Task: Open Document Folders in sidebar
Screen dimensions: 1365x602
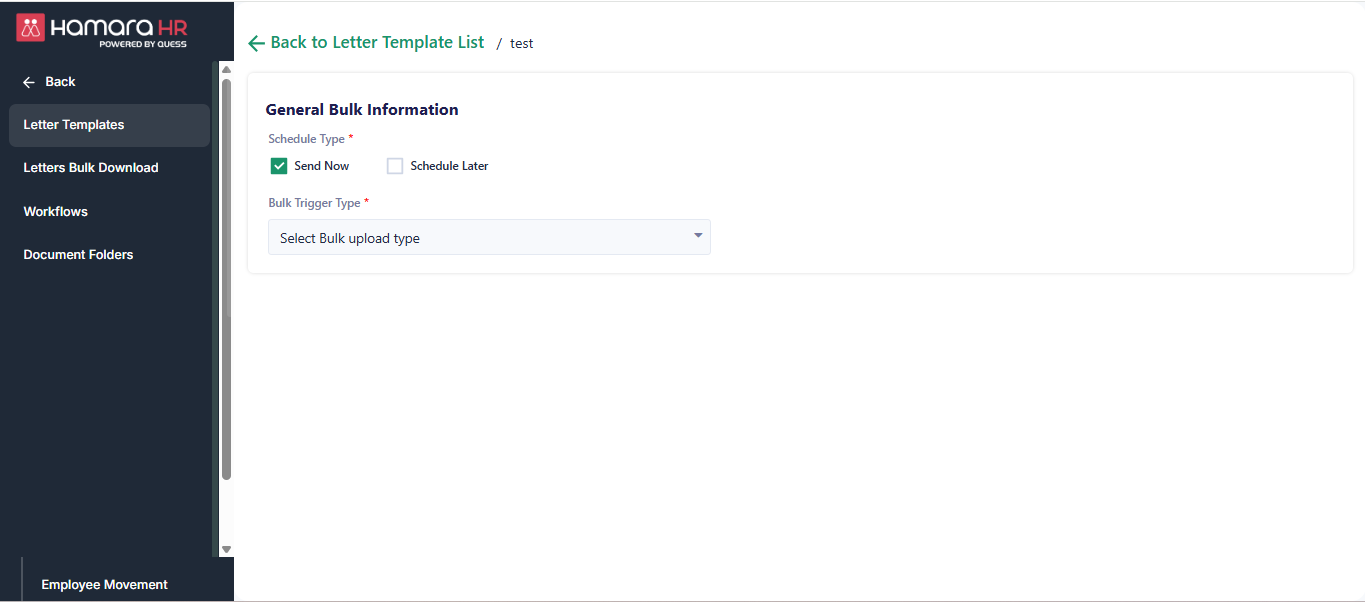Action: pos(78,255)
